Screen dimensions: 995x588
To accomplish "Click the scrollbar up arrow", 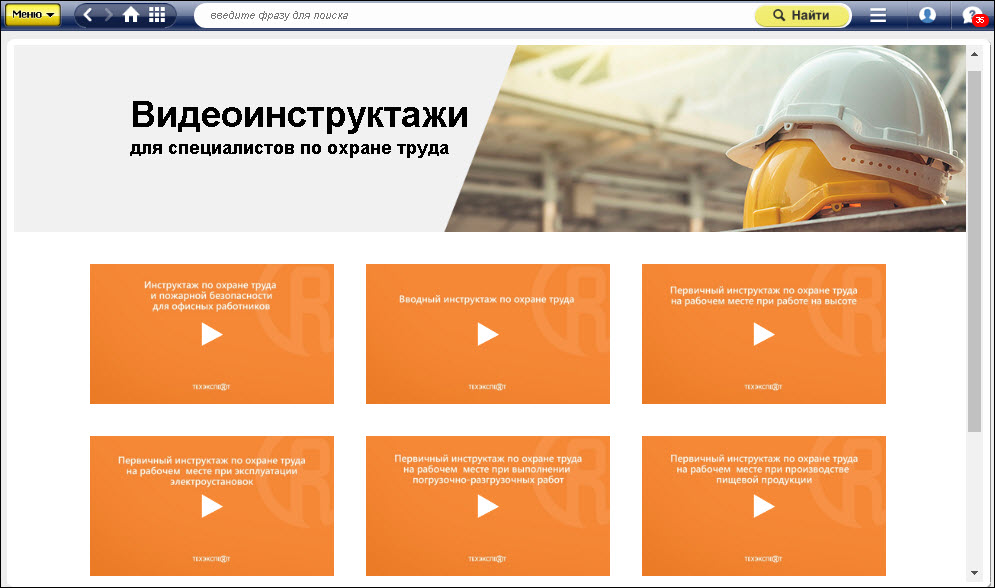I will pos(974,53).
